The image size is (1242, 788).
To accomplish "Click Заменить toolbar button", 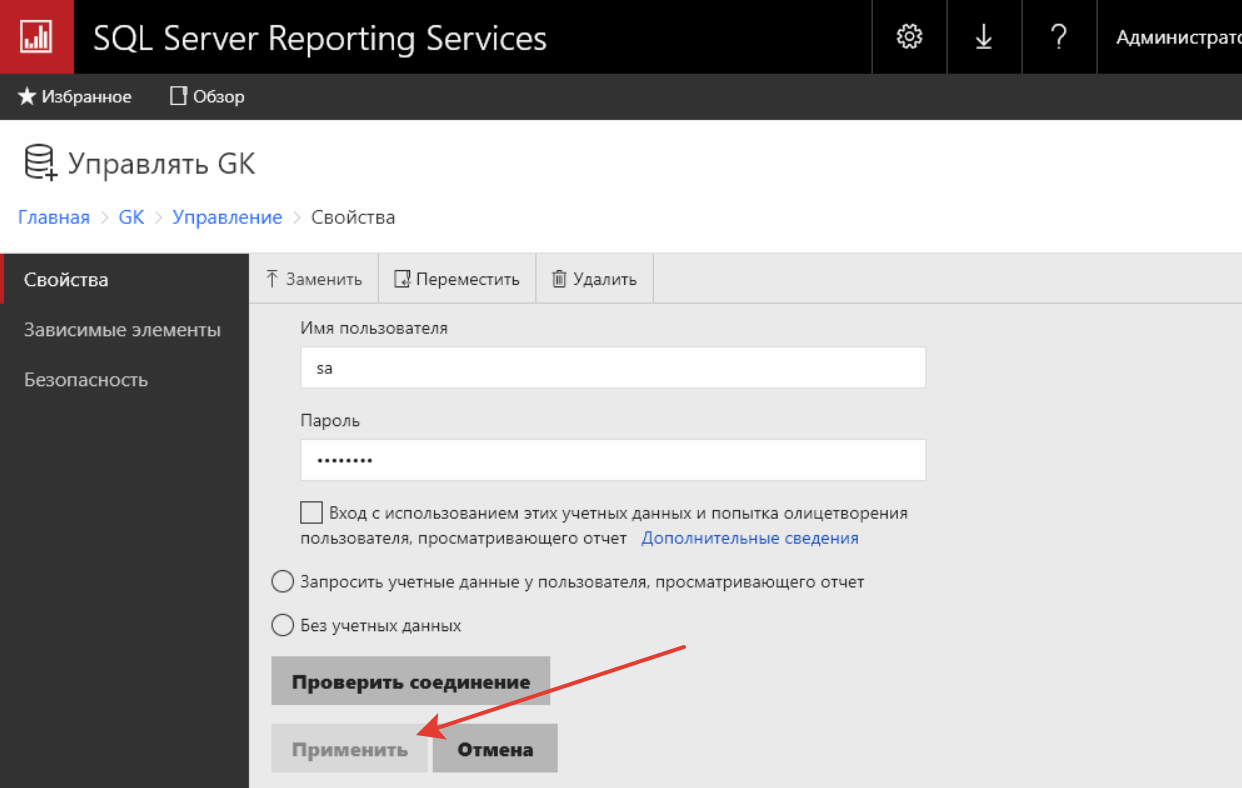I will tap(313, 279).
